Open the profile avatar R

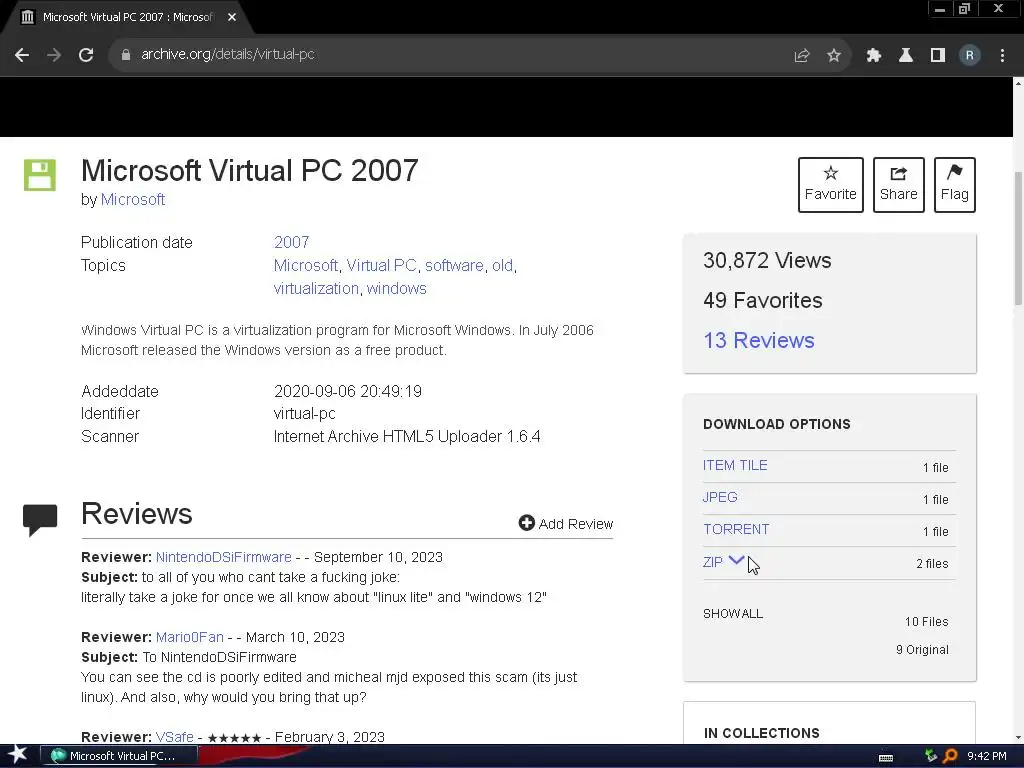(970, 56)
